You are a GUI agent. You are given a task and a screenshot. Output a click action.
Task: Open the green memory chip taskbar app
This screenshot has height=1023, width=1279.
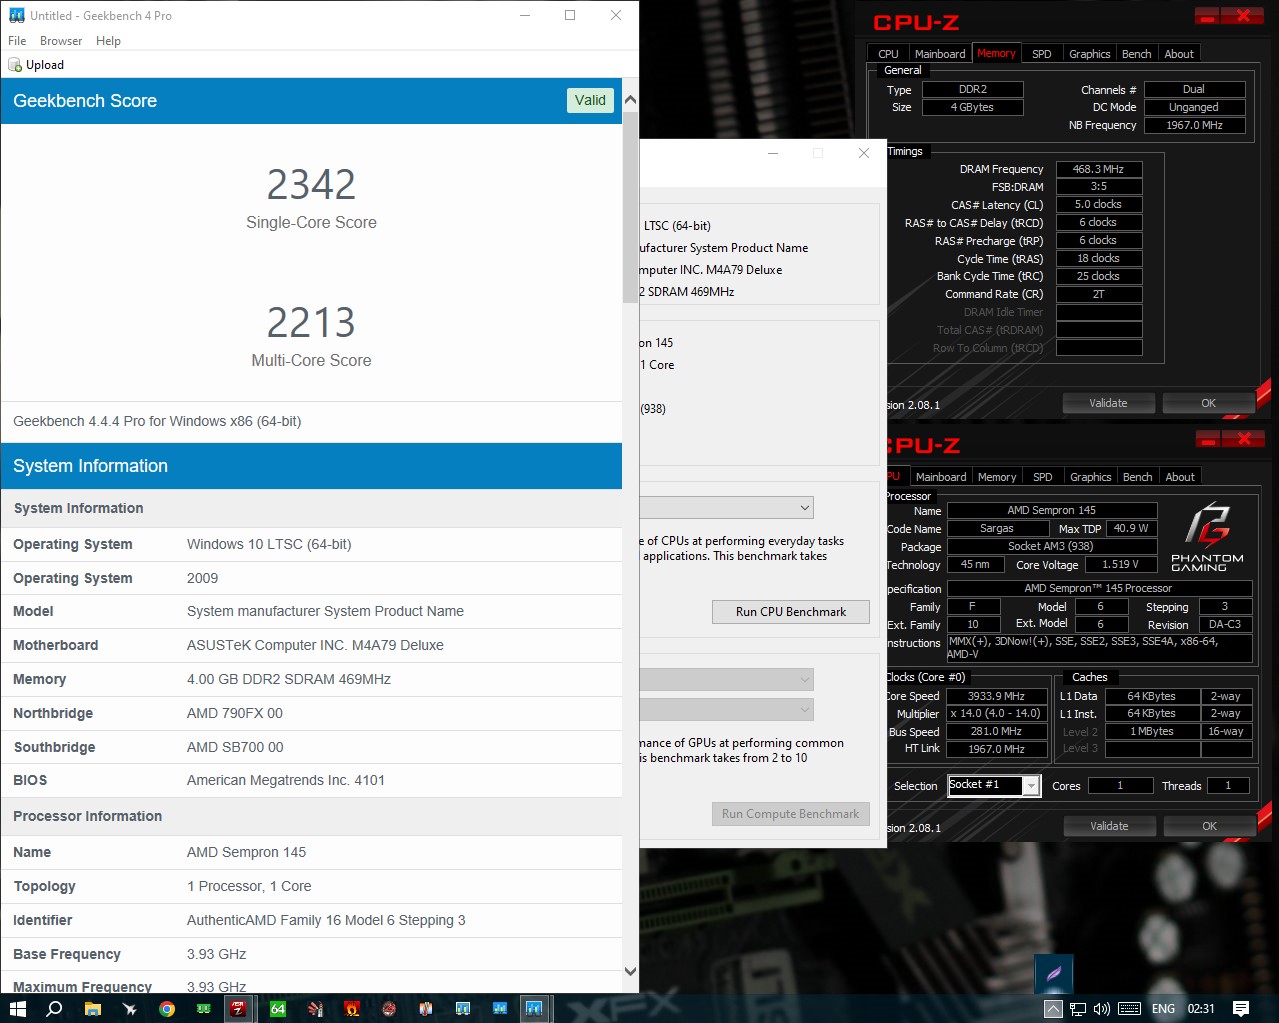(x=204, y=1008)
